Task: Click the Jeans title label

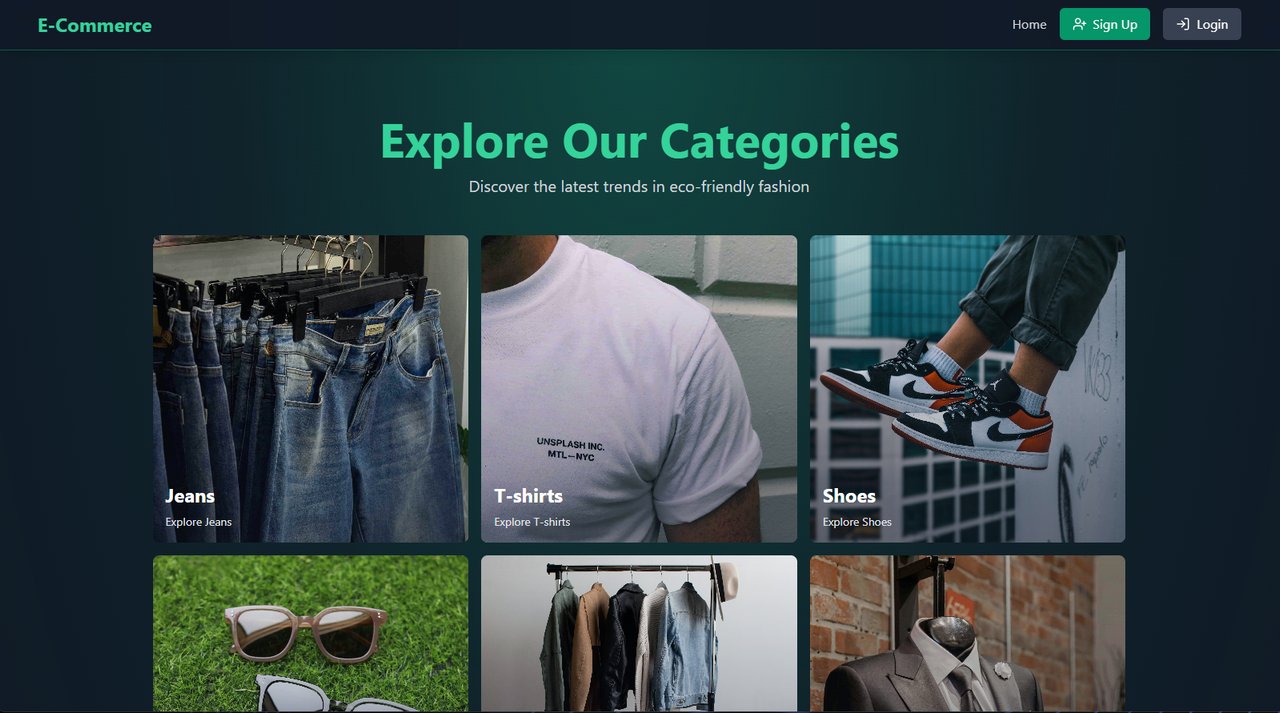Action: coord(190,496)
